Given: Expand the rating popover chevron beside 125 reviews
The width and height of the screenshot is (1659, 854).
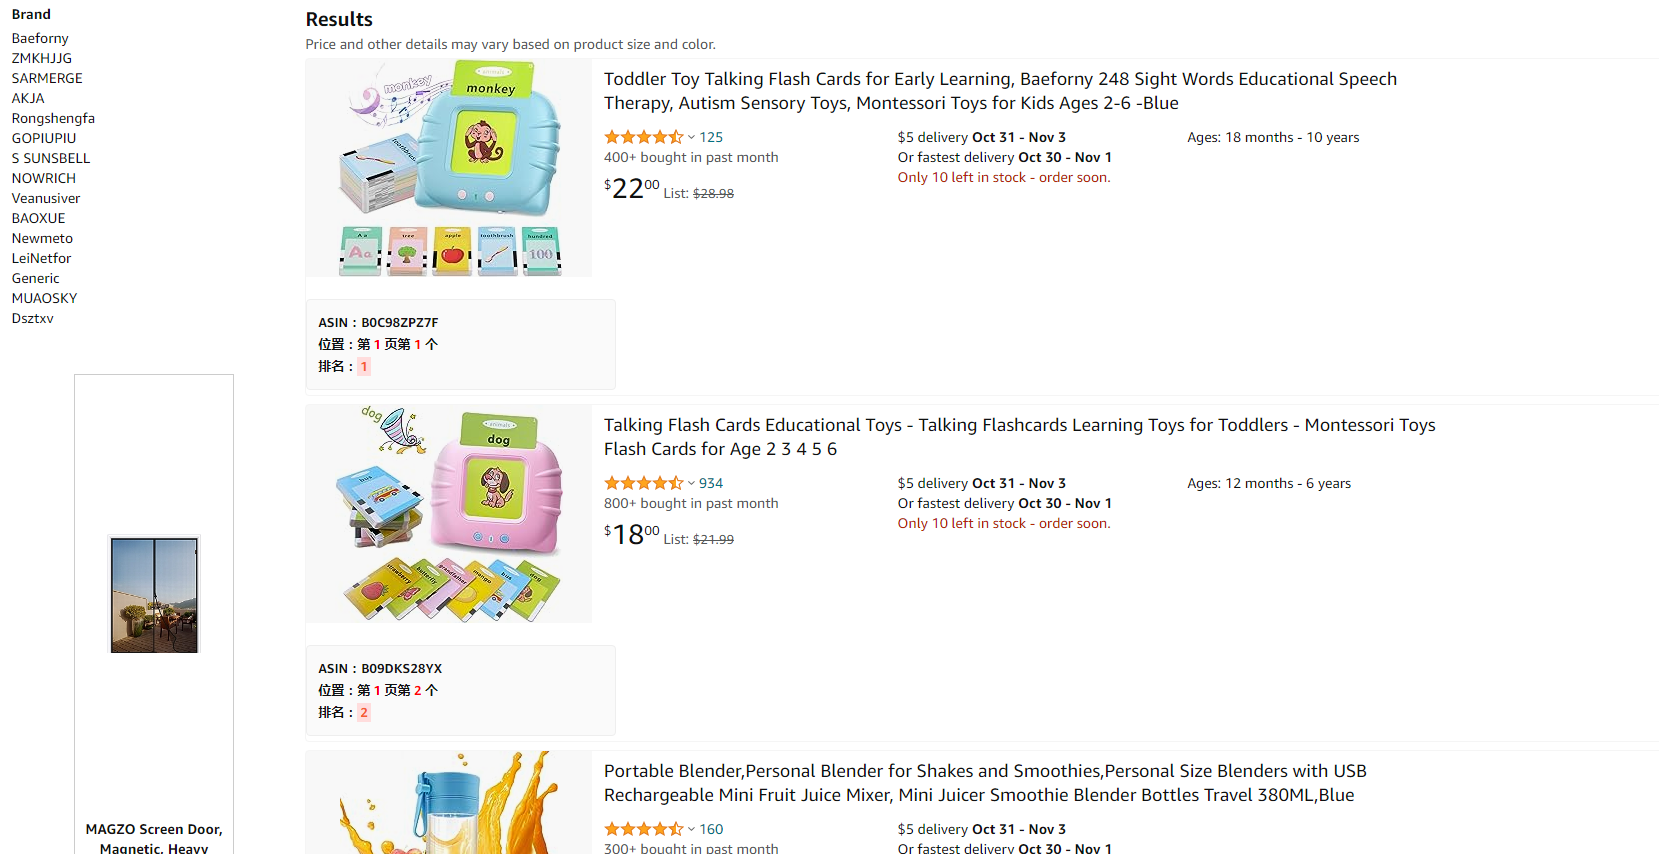Looking at the screenshot, I should pos(691,137).
